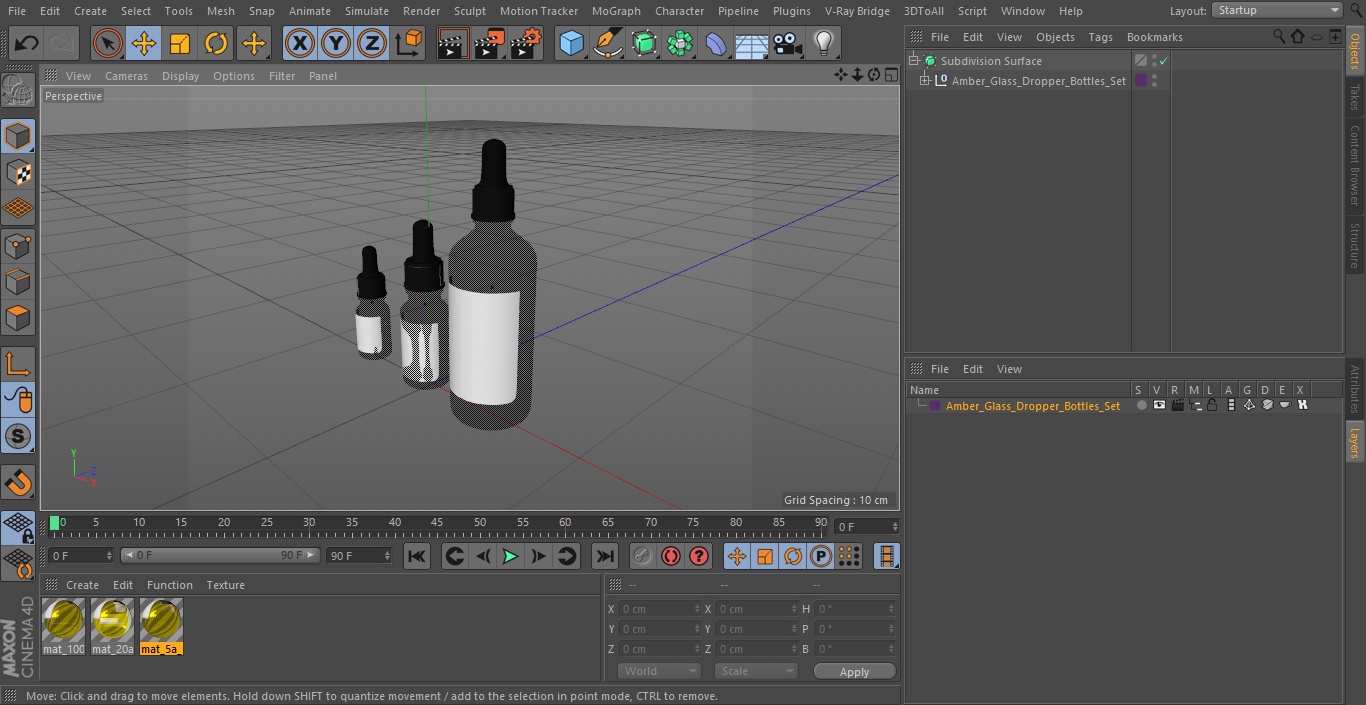Click the Undo arrow icon
Image resolution: width=1366 pixels, height=705 pixels.
(27, 44)
